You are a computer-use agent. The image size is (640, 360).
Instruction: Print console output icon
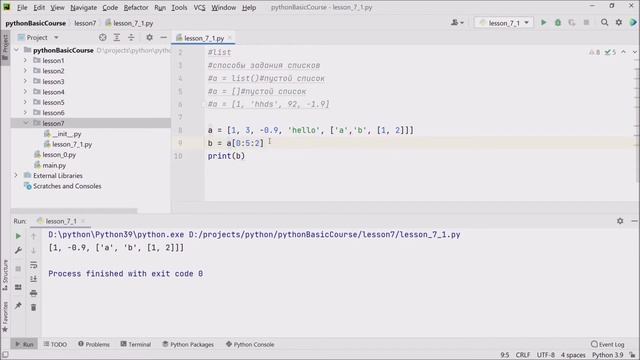pos(33,293)
